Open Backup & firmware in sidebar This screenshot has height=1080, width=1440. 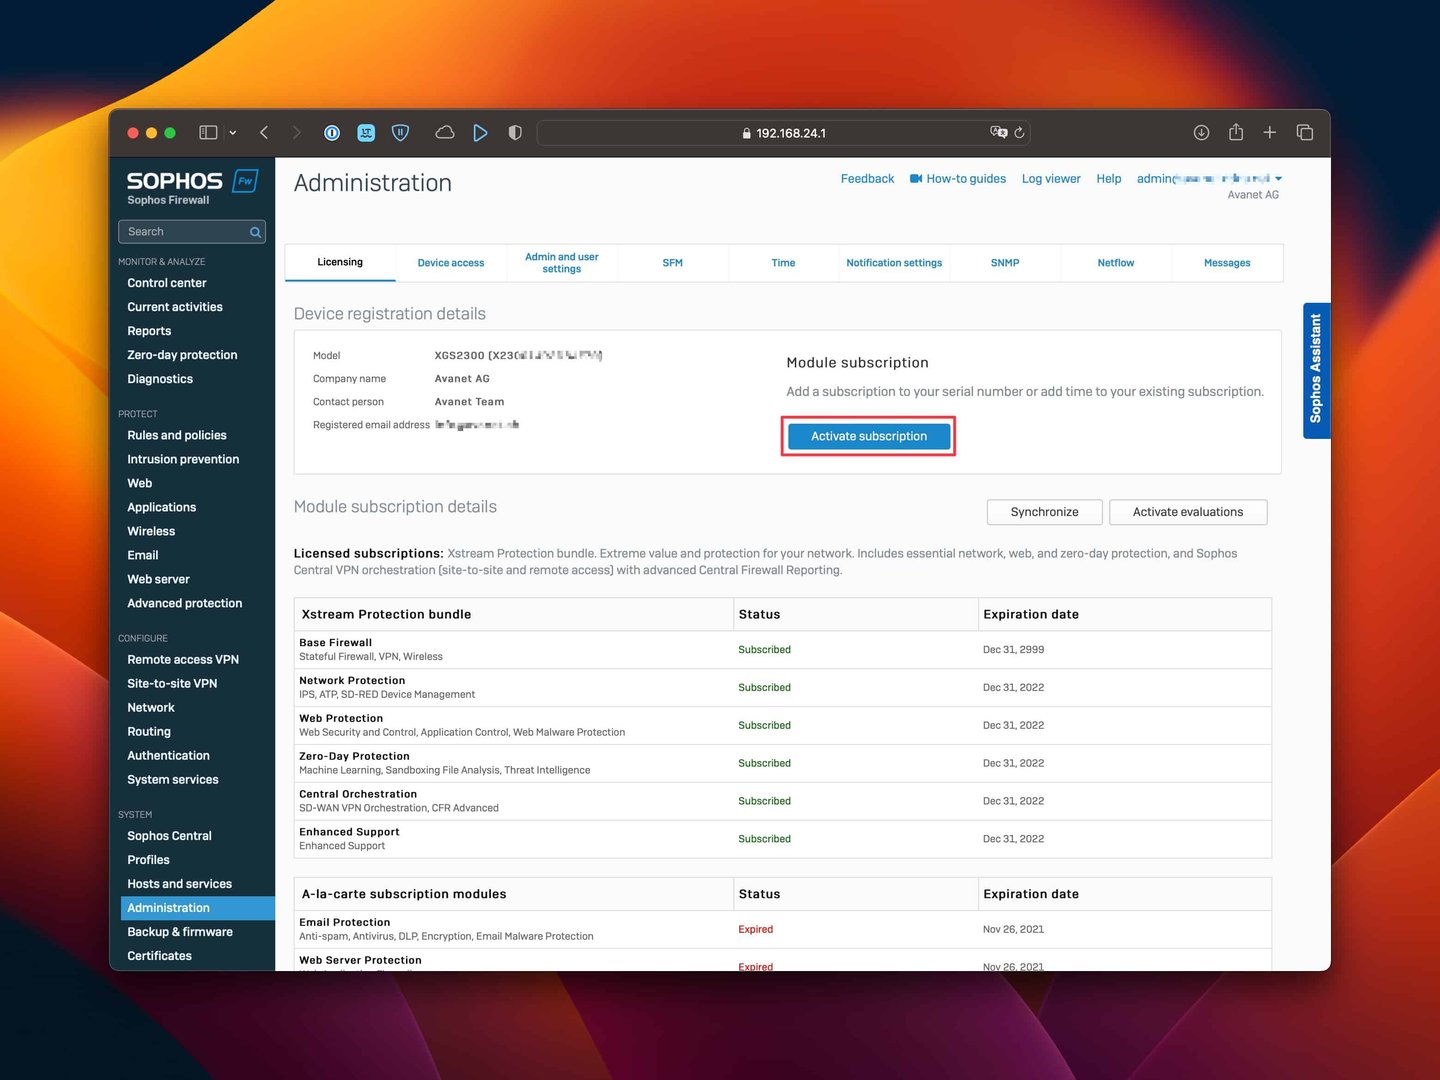tap(180, 931)
